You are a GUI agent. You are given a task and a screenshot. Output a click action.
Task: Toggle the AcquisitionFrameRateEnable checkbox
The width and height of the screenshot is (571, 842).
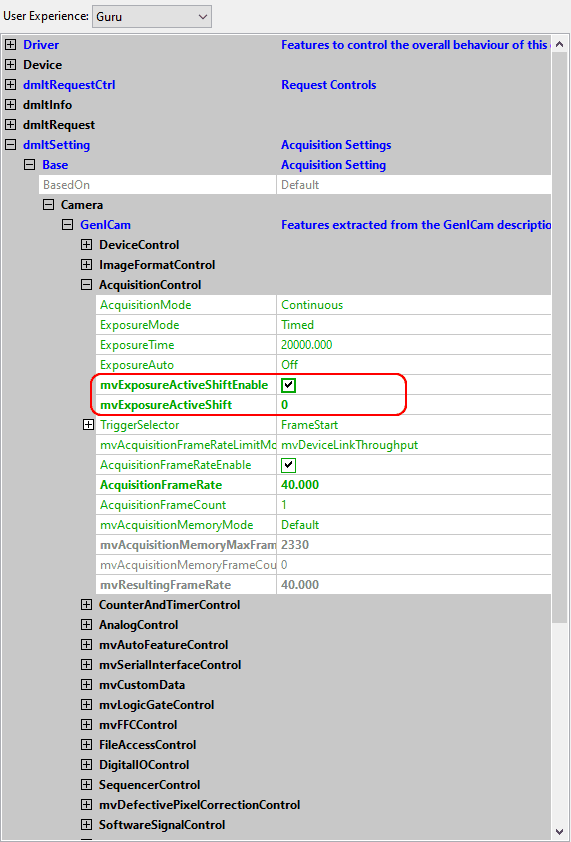[289, 465]
